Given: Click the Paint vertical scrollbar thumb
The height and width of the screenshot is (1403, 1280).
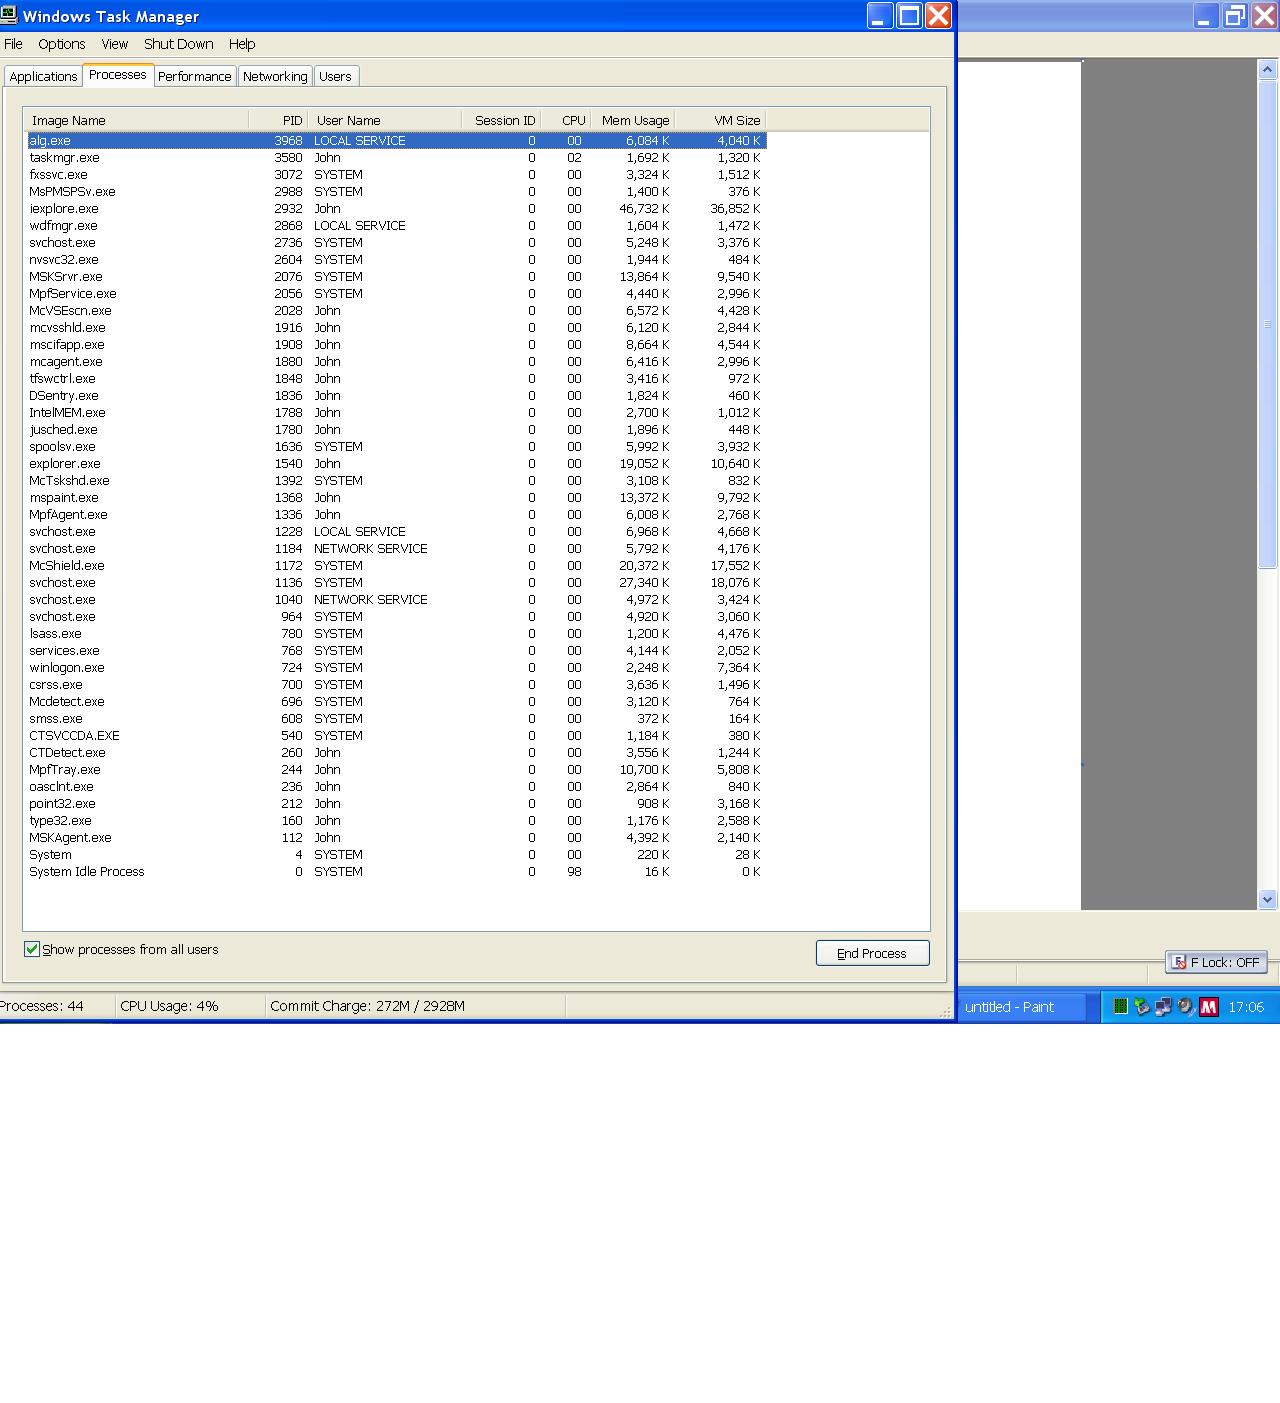Looking at the screenshot, I should (1267, 324).
